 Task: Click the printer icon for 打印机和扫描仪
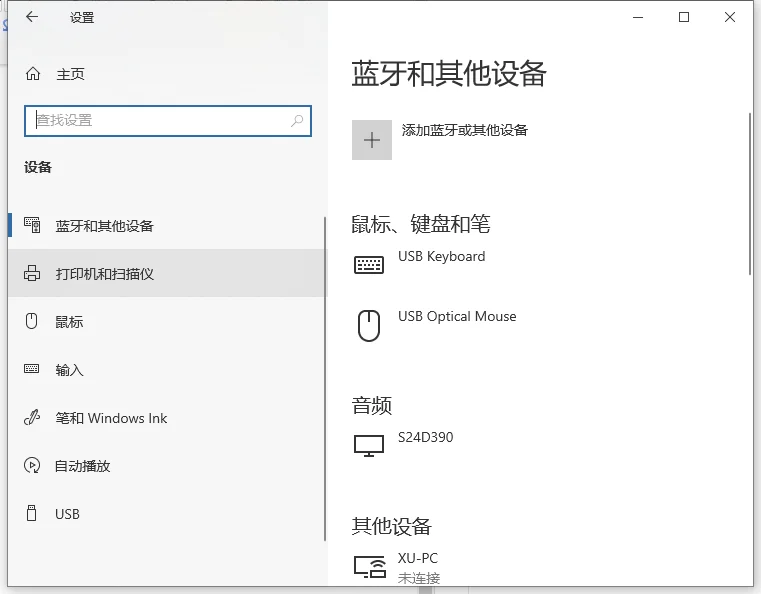click(x=32, y=273)
